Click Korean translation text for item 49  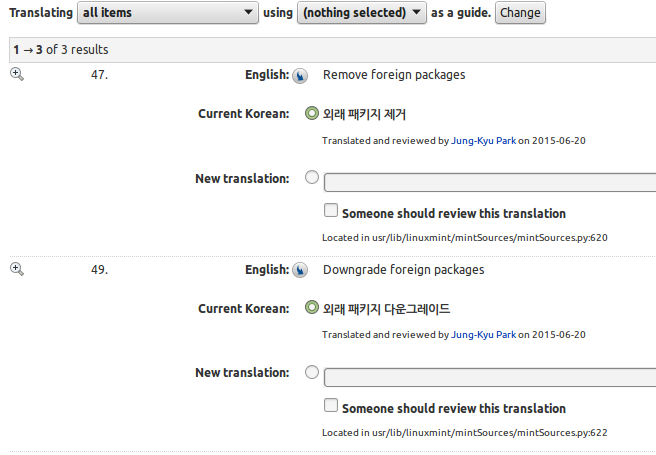(386, 309)
